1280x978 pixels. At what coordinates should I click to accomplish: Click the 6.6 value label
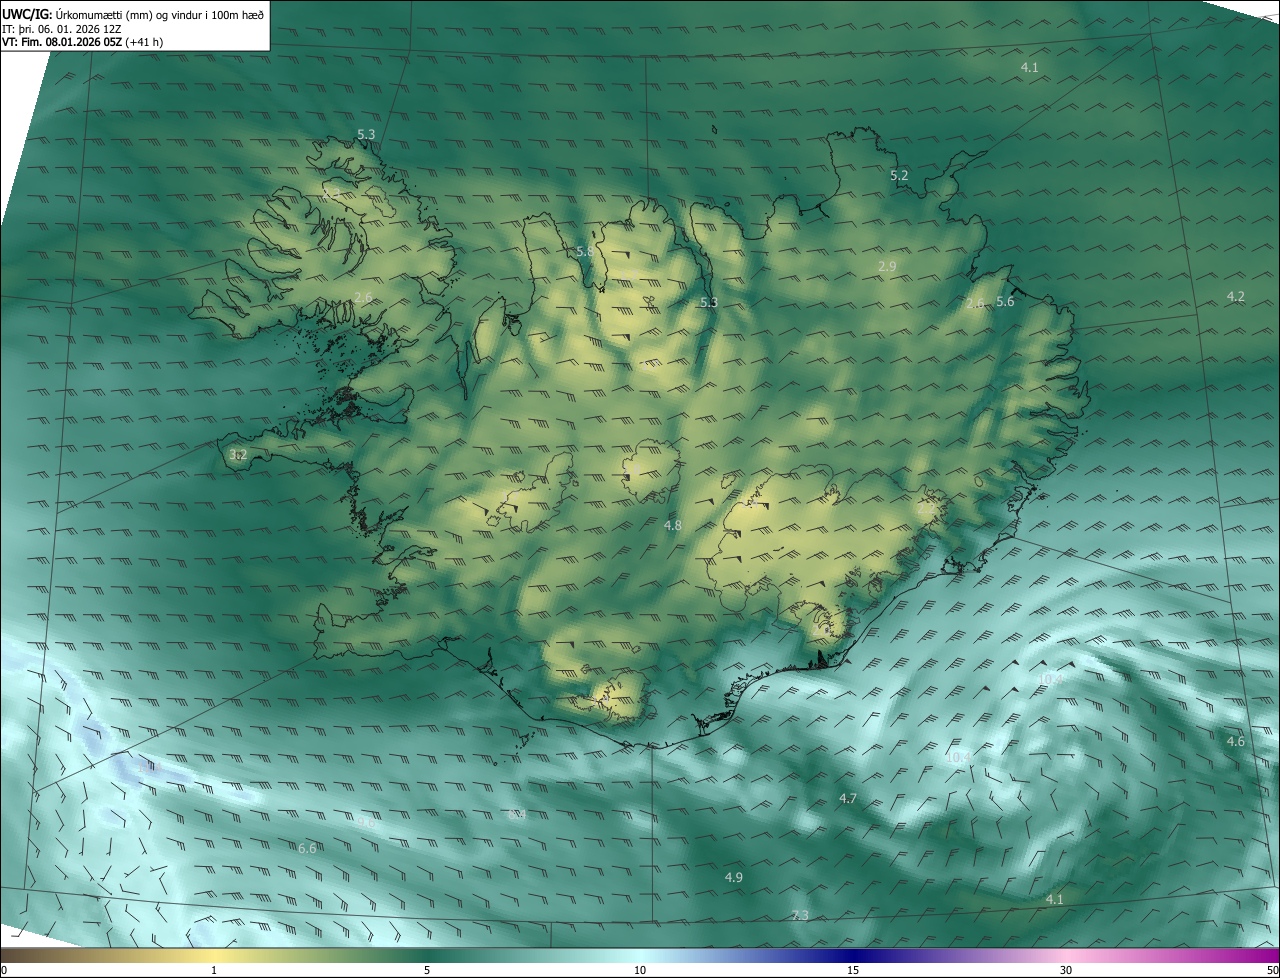point(307,848)
